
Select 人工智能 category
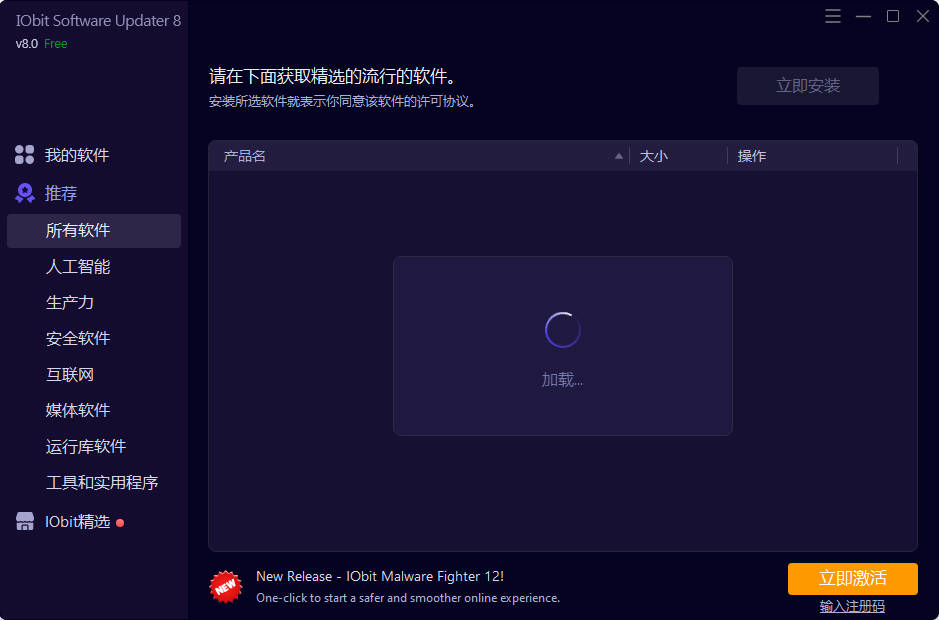[78, 267]
